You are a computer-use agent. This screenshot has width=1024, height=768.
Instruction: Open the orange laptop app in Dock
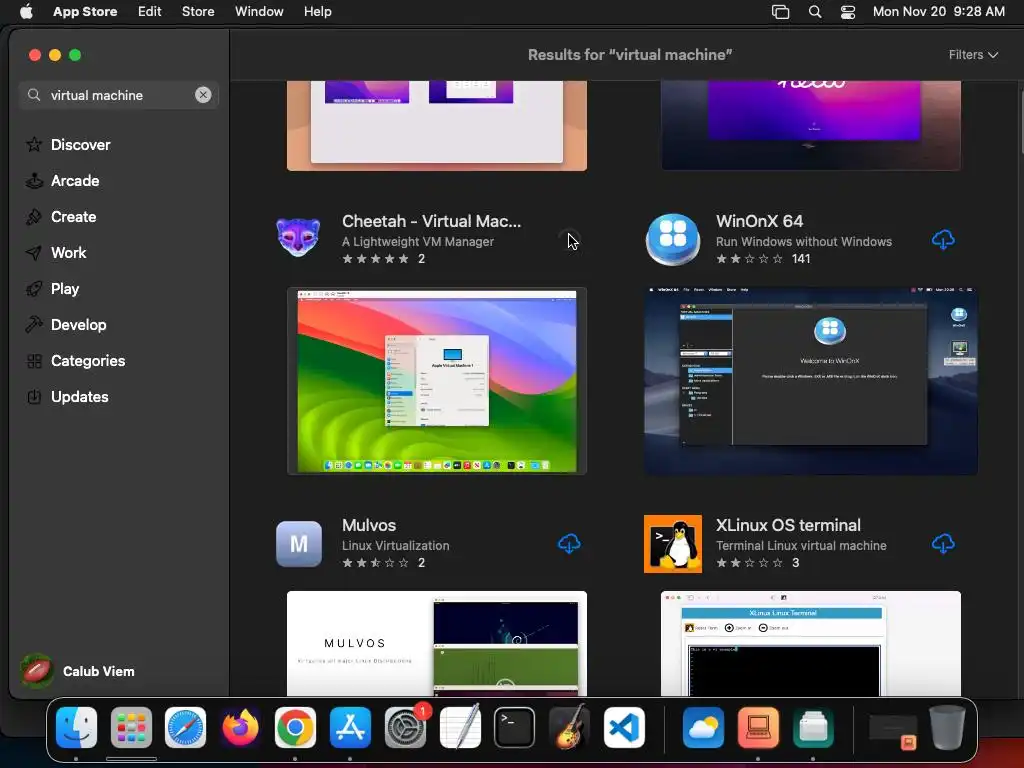click(758, 727)
